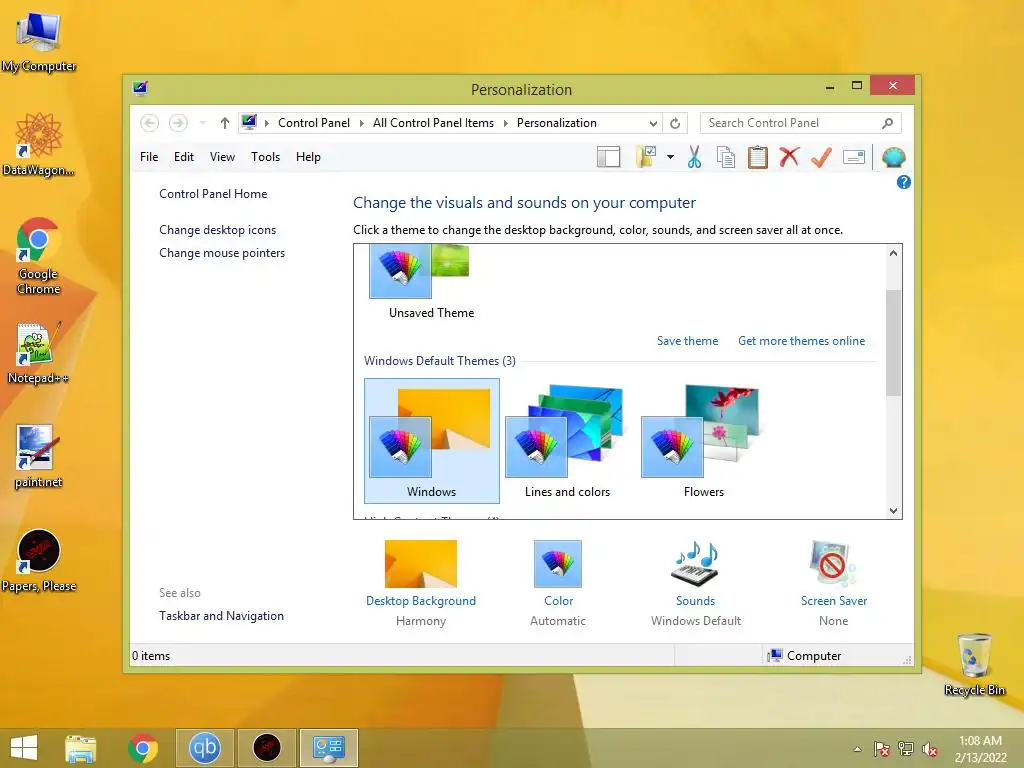
Task: Click theme list scroll down arrow
Action: click(x=893, y=511)
